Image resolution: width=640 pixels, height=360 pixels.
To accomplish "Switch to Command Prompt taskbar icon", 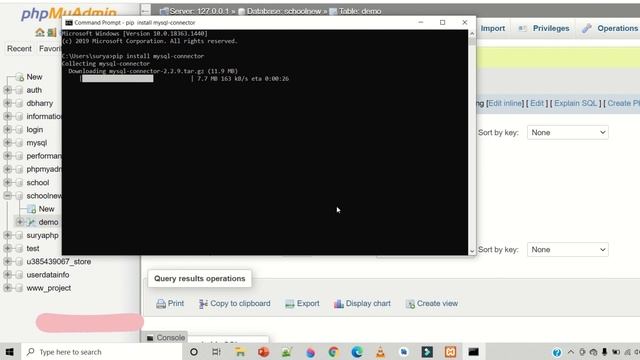I will tap(473, 352).
